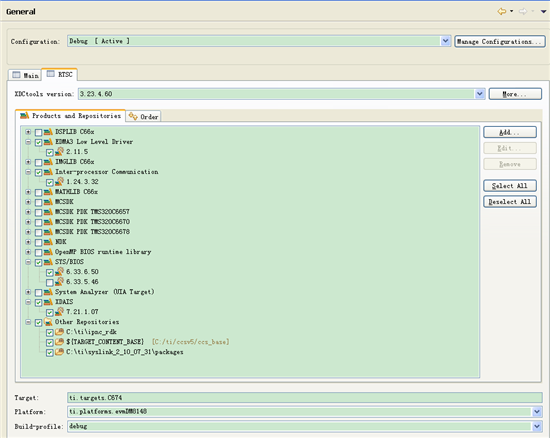Click the MCSDK PDK TMS320C6670 product icon
This screenshot has height=438, width=550.
point(48,222)
